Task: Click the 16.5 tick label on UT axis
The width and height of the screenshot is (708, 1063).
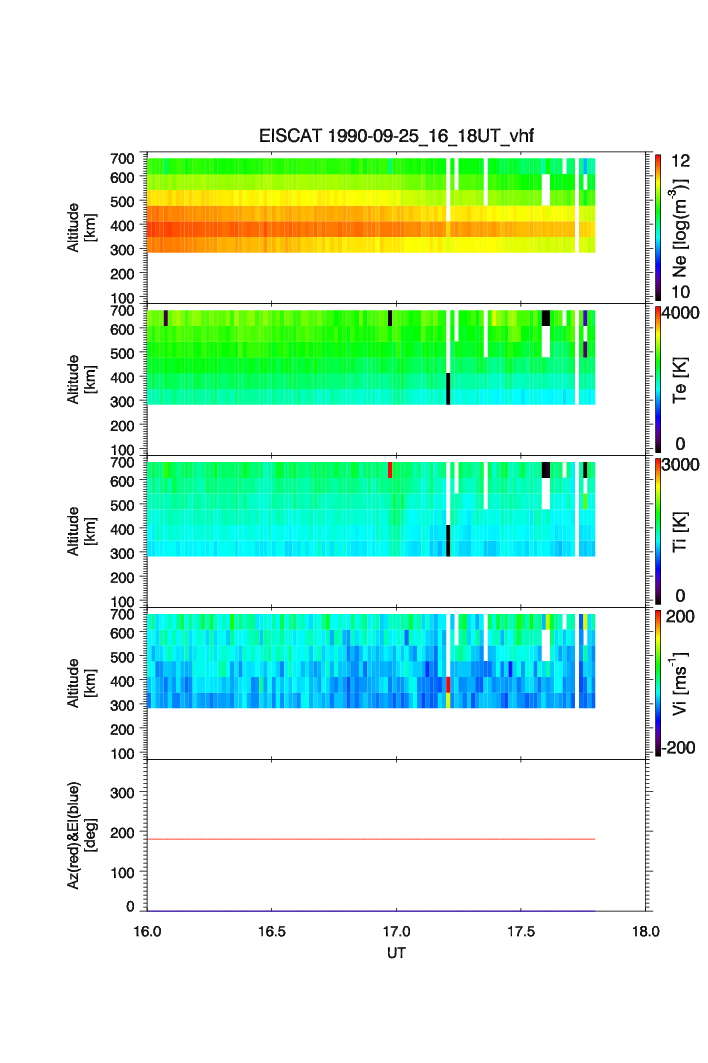Action: (271, 931)
